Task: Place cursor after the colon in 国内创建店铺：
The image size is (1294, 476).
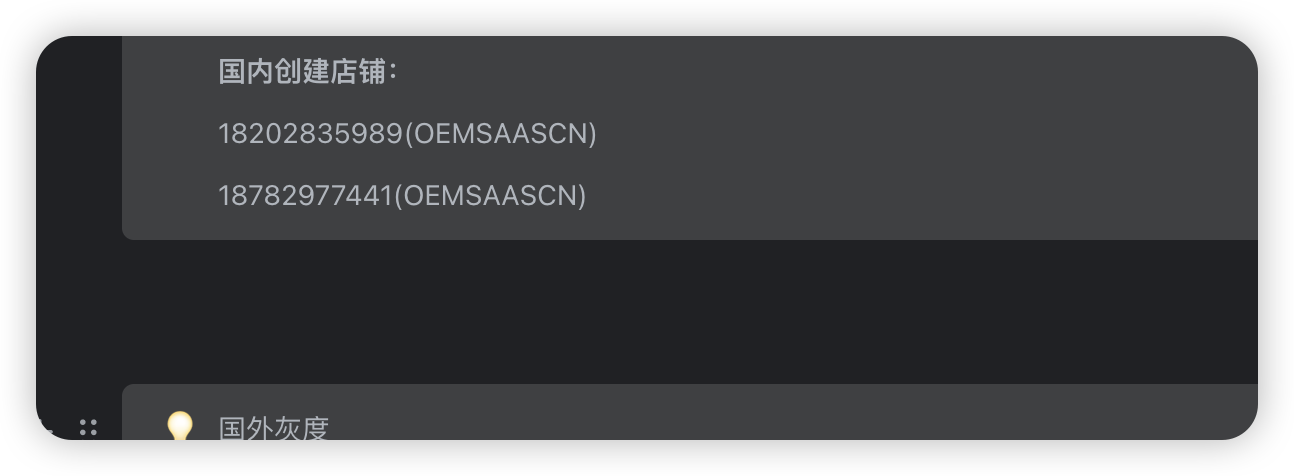Action: point(398,72)
